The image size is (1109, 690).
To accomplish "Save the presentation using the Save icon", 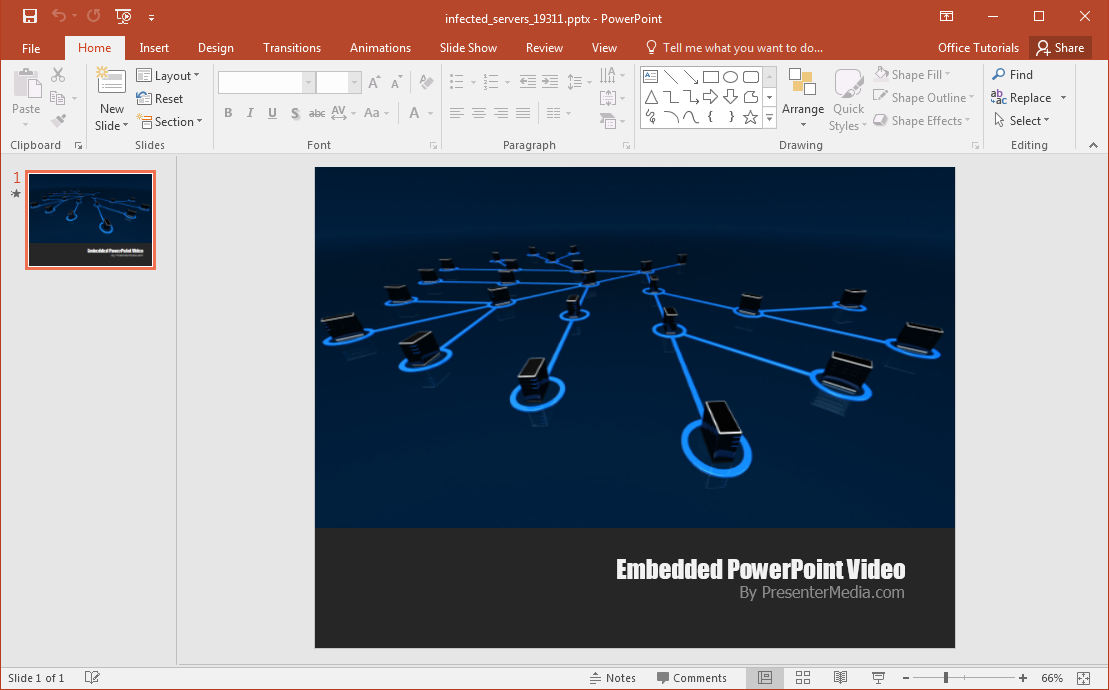I will pyautogui.click(x=30, y=17).
